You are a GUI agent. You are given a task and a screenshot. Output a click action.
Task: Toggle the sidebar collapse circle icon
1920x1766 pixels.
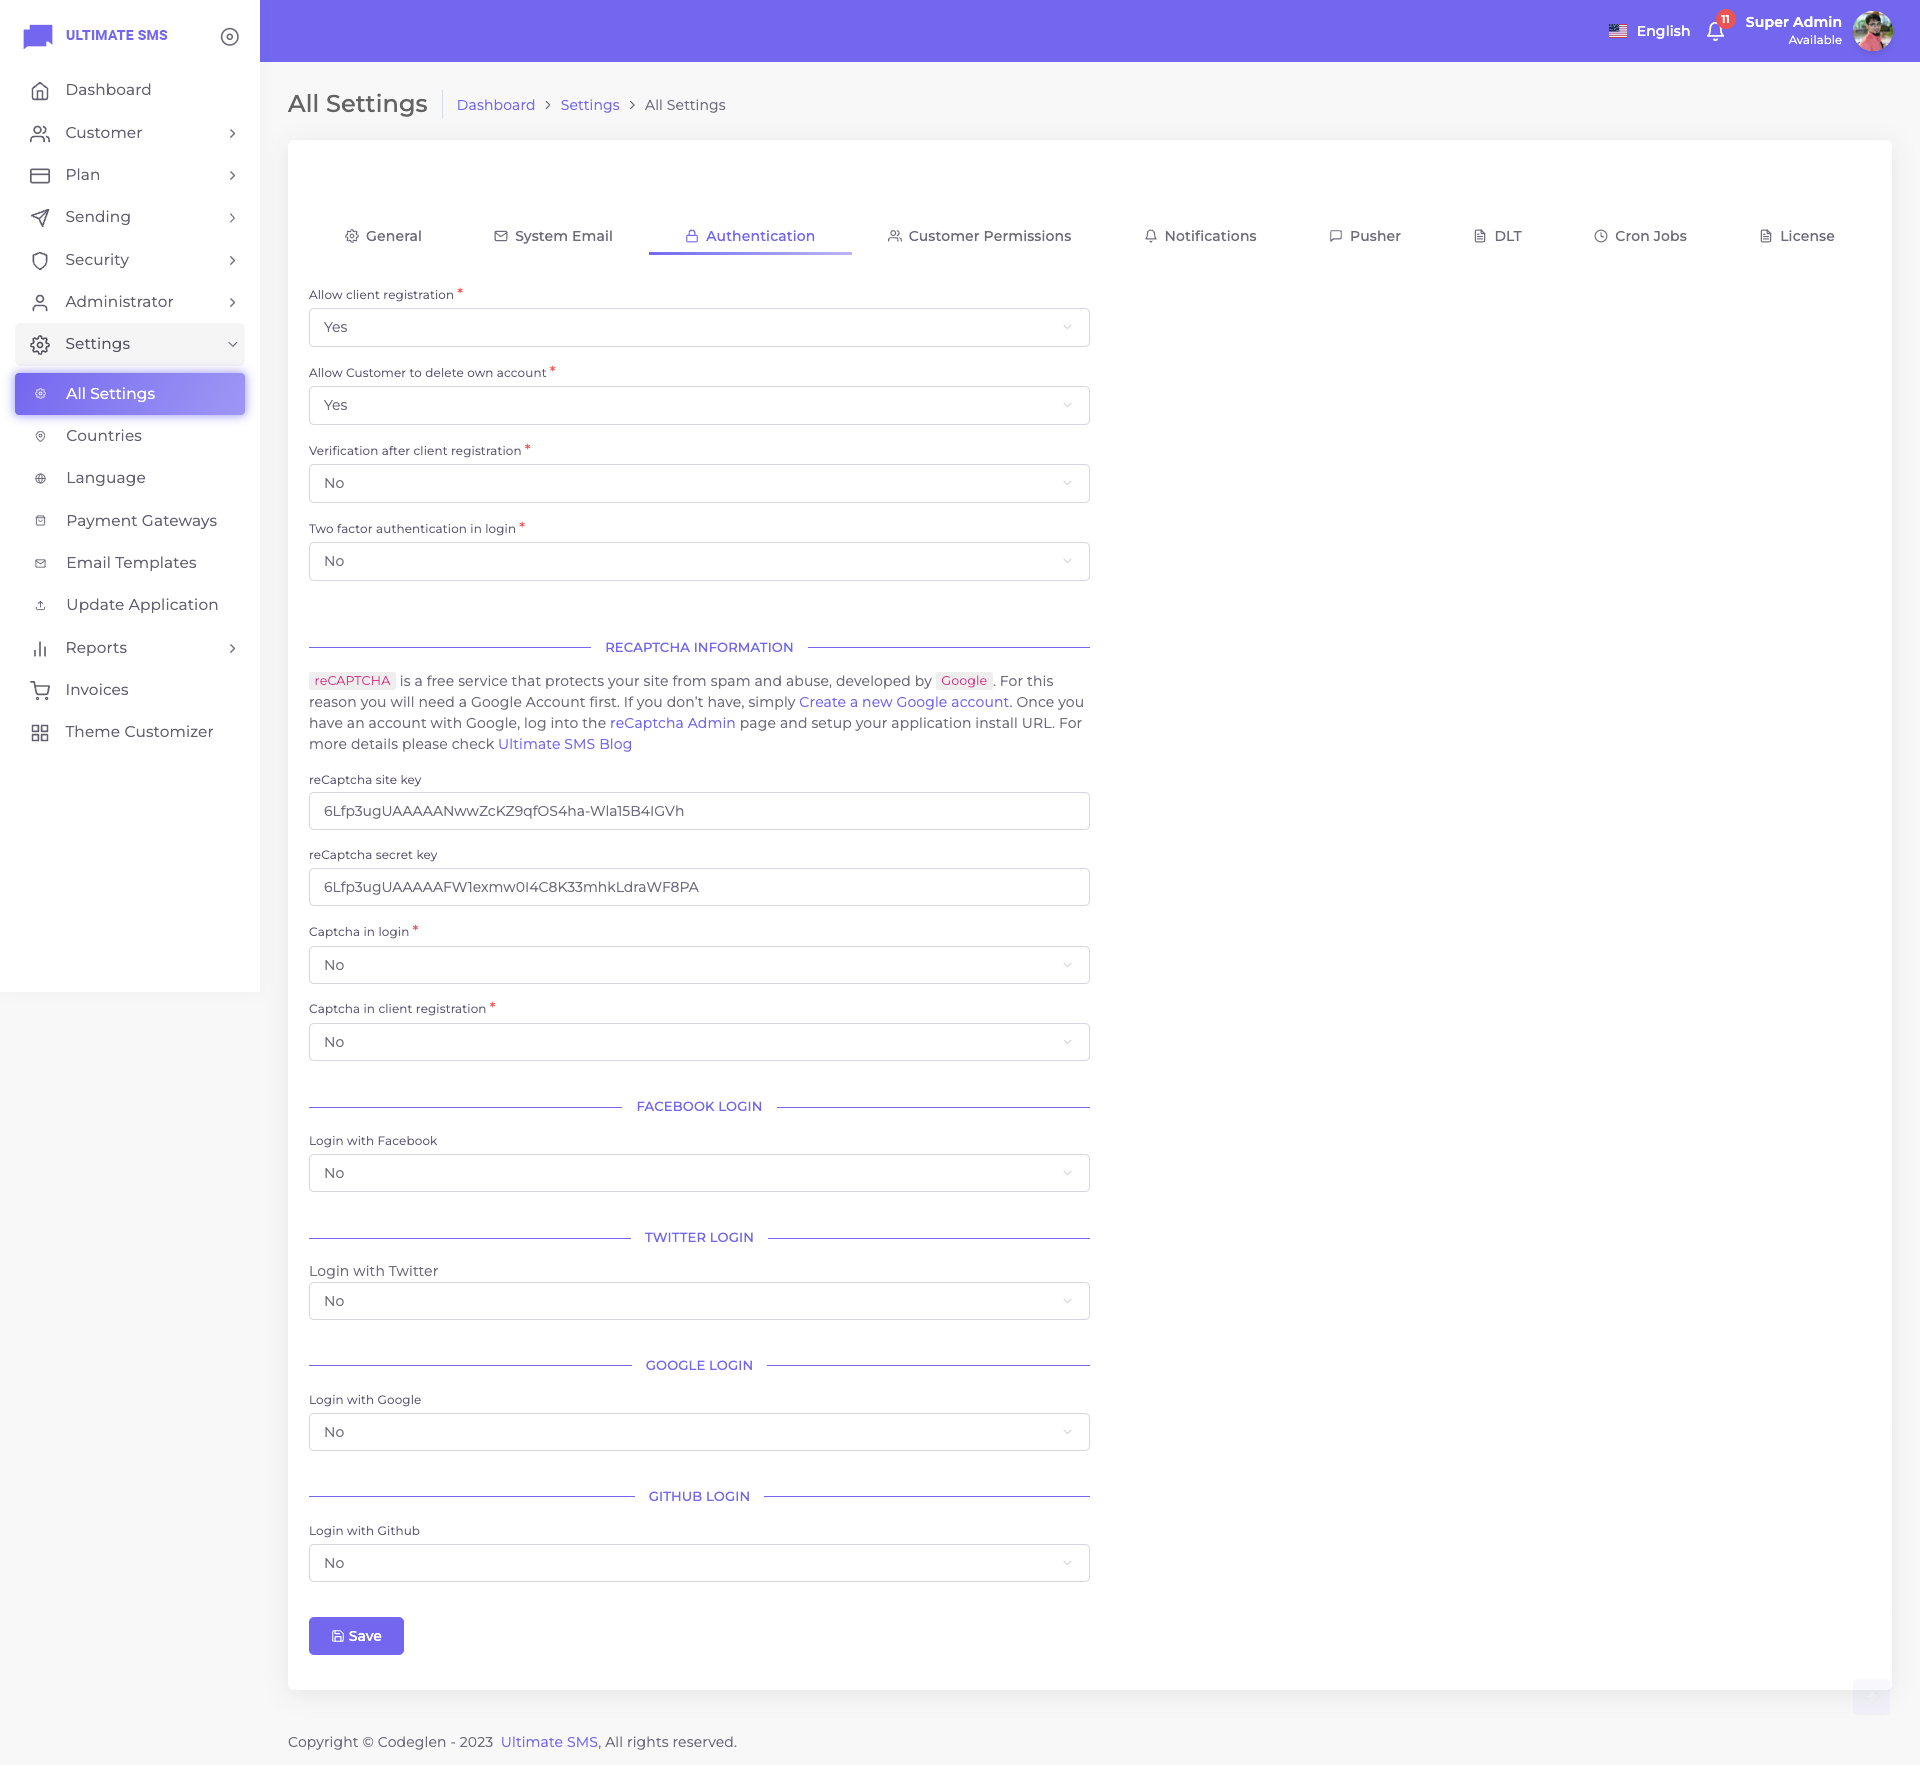229,37
